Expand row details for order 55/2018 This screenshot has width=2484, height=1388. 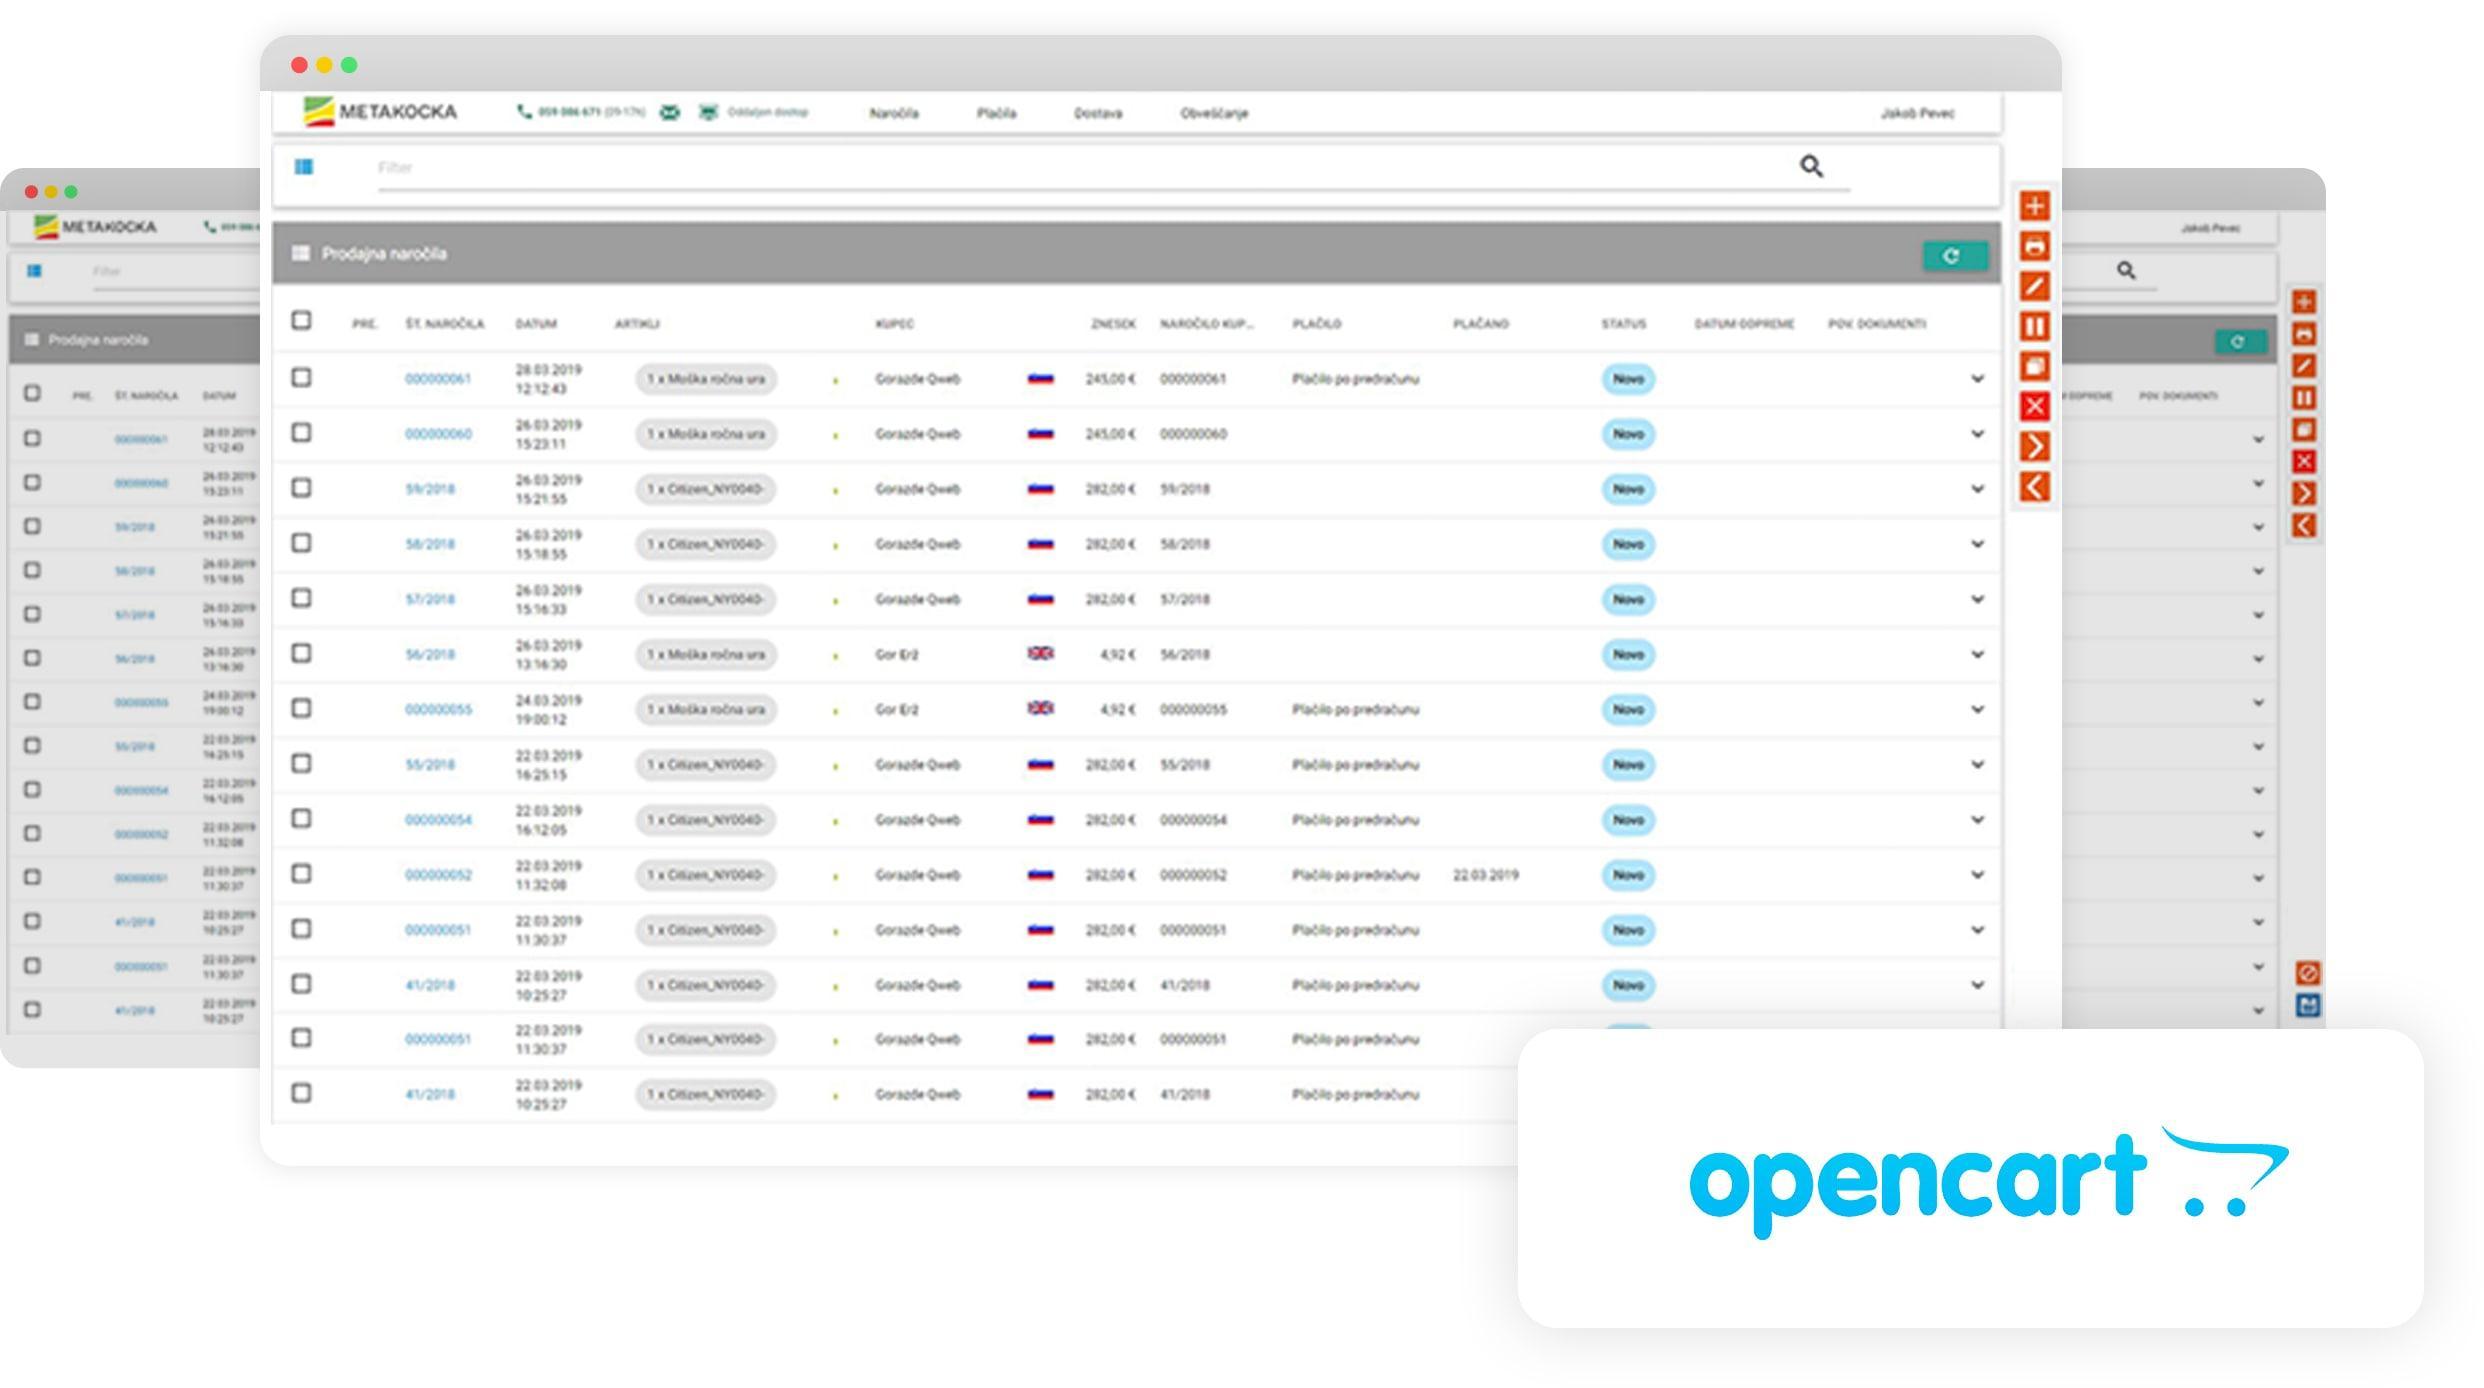[x=1977, y=764]
